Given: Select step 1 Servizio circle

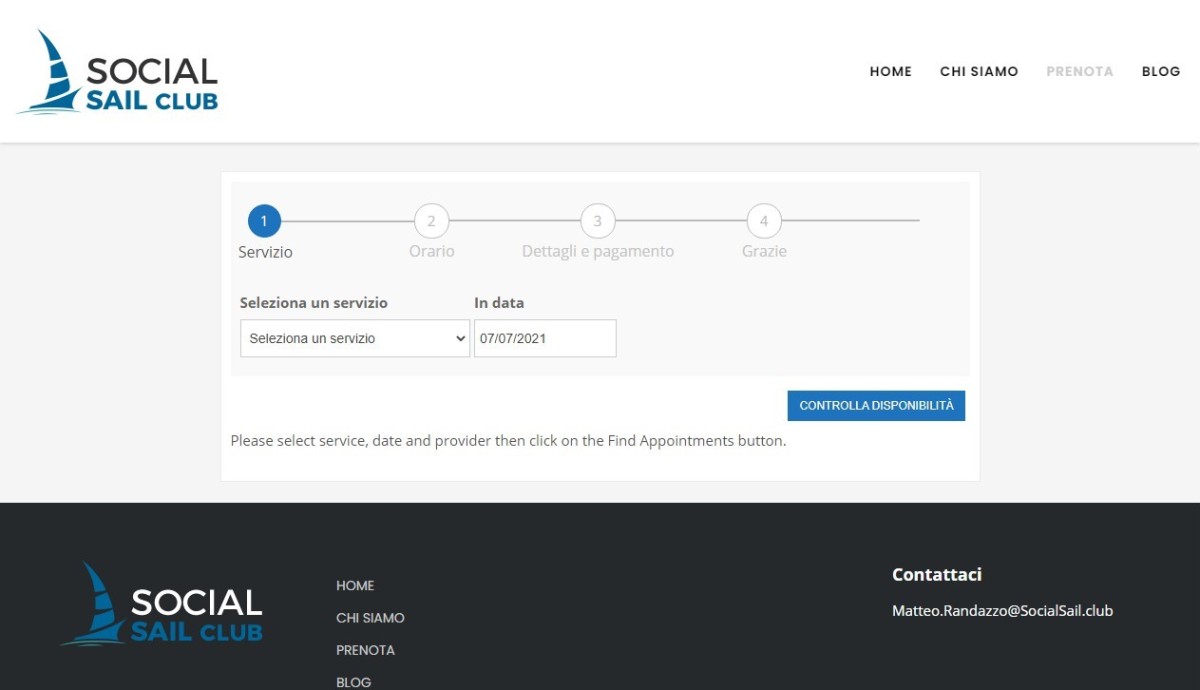Looking at the screenshot, I should pyautogui.click(x=264, y=221).
